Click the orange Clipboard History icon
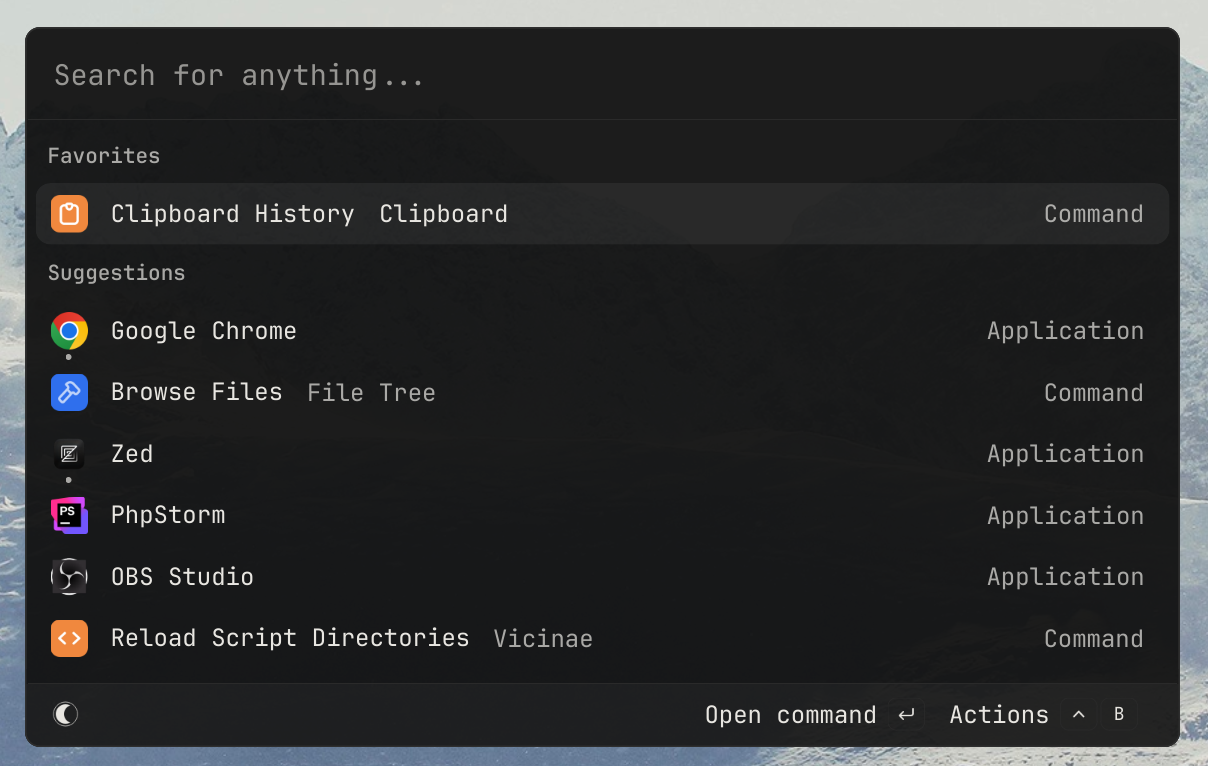The image size is (1208, 766). (69, 214)
